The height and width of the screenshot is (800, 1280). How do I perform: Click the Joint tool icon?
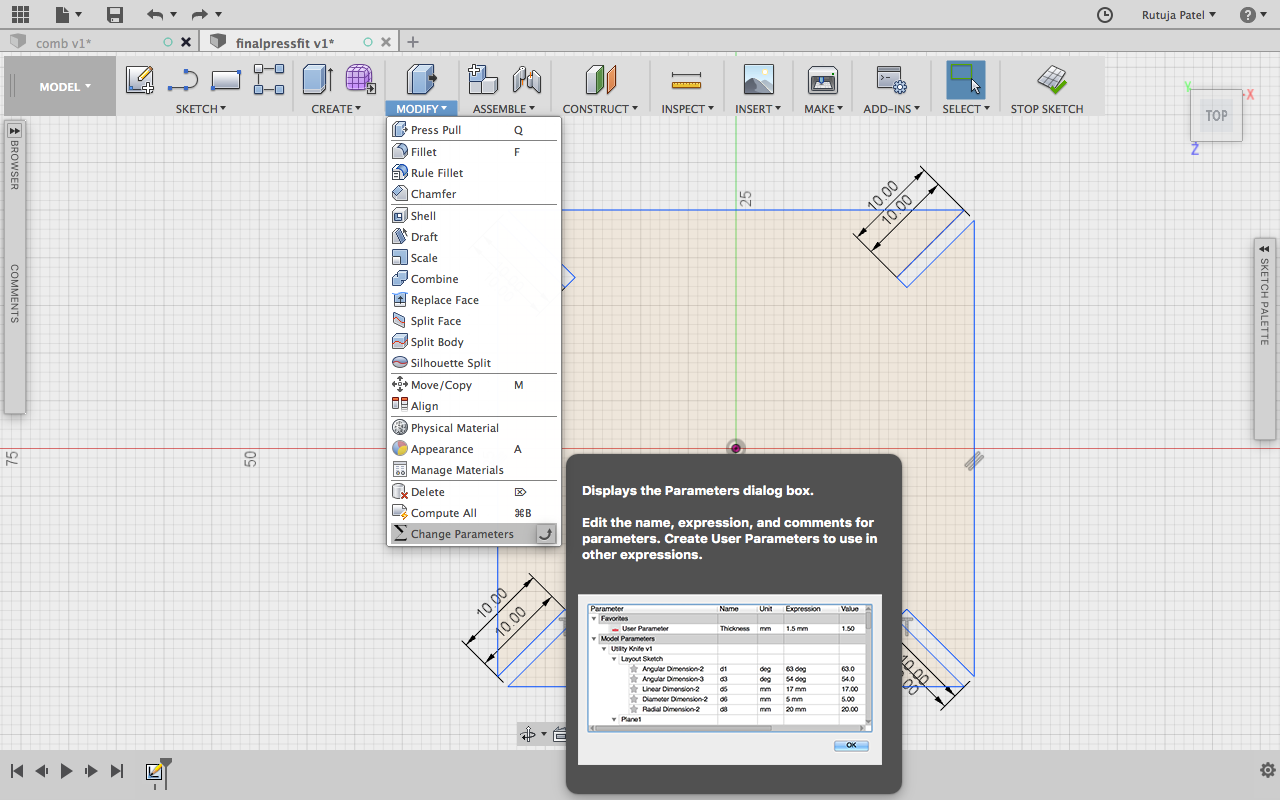pyautogui.click(x=526, y=80)
